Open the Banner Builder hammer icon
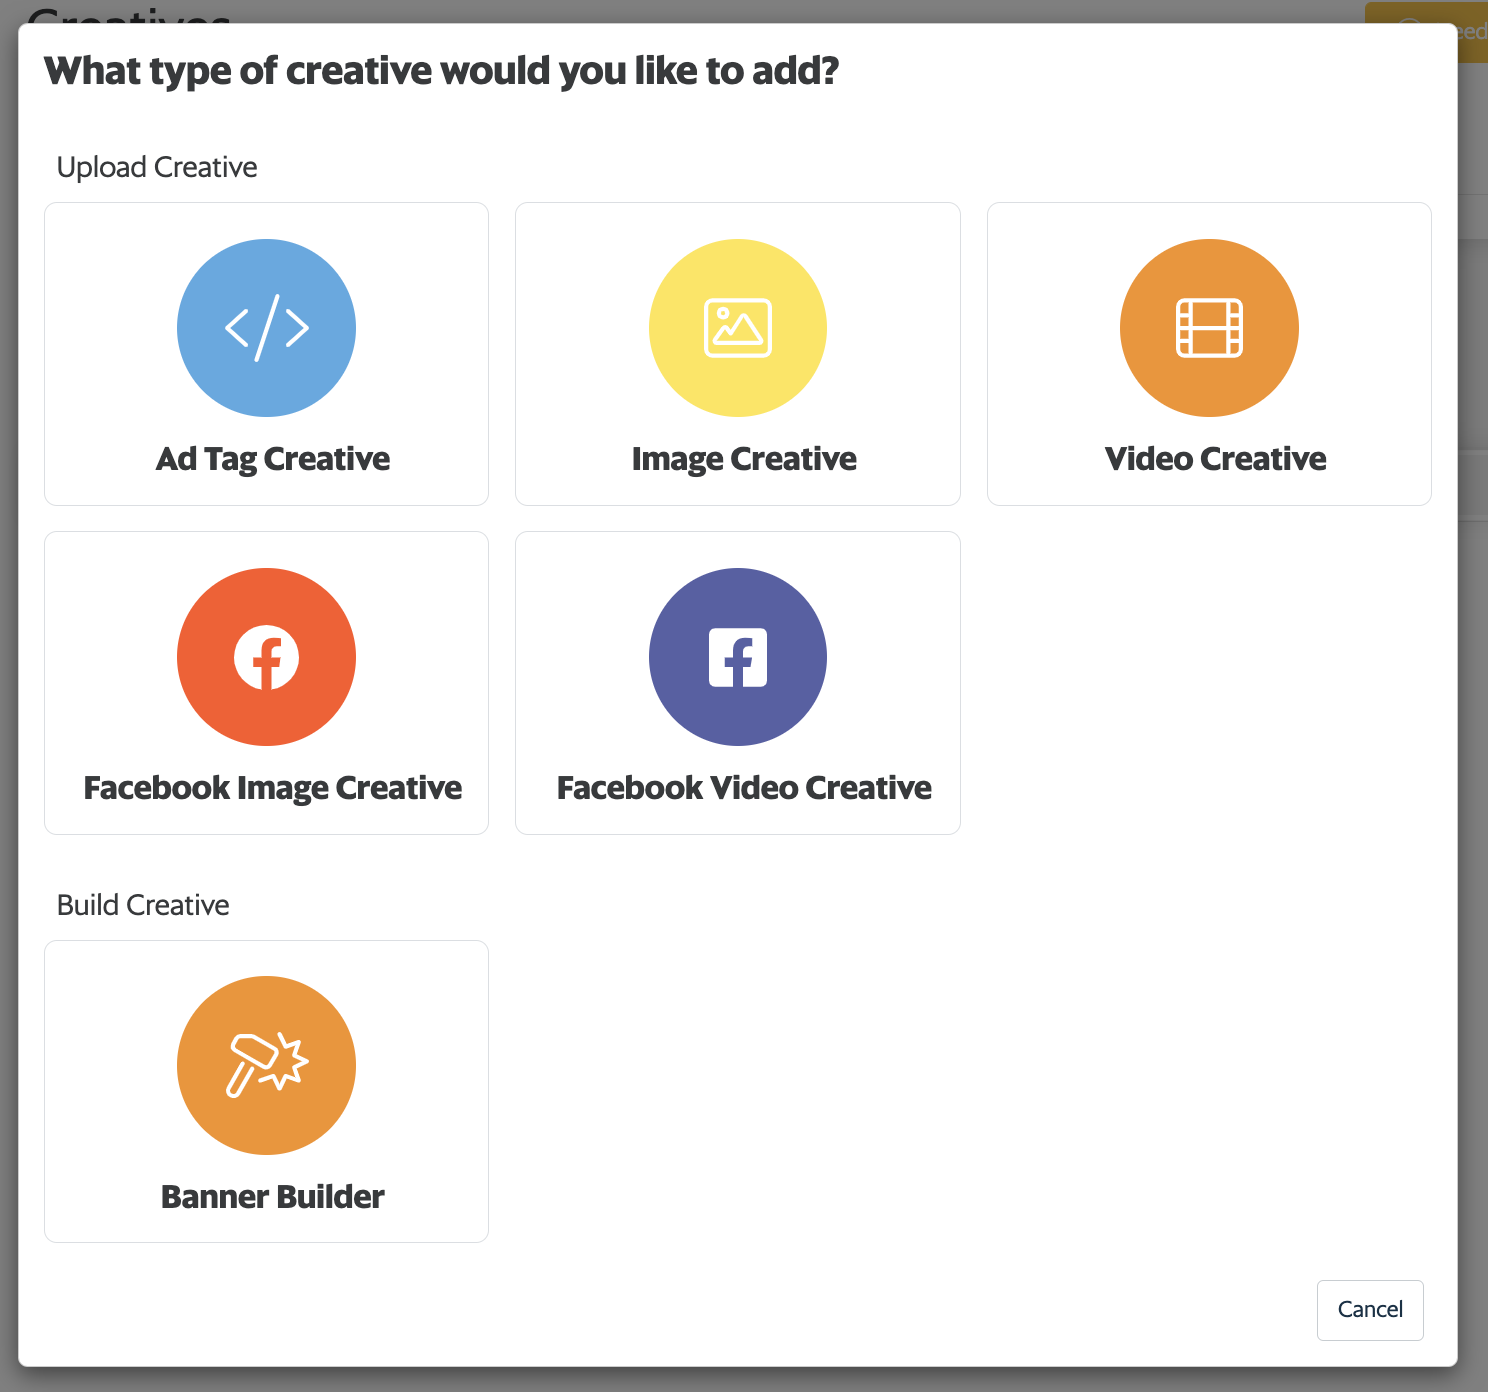This screenshot has height=1392, width=1488. coord(266,1065)
